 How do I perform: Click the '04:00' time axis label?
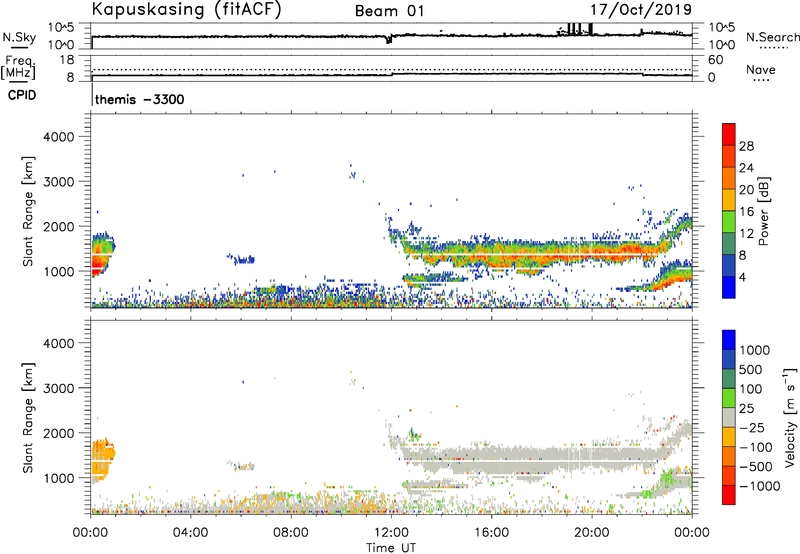pos(191,533)
